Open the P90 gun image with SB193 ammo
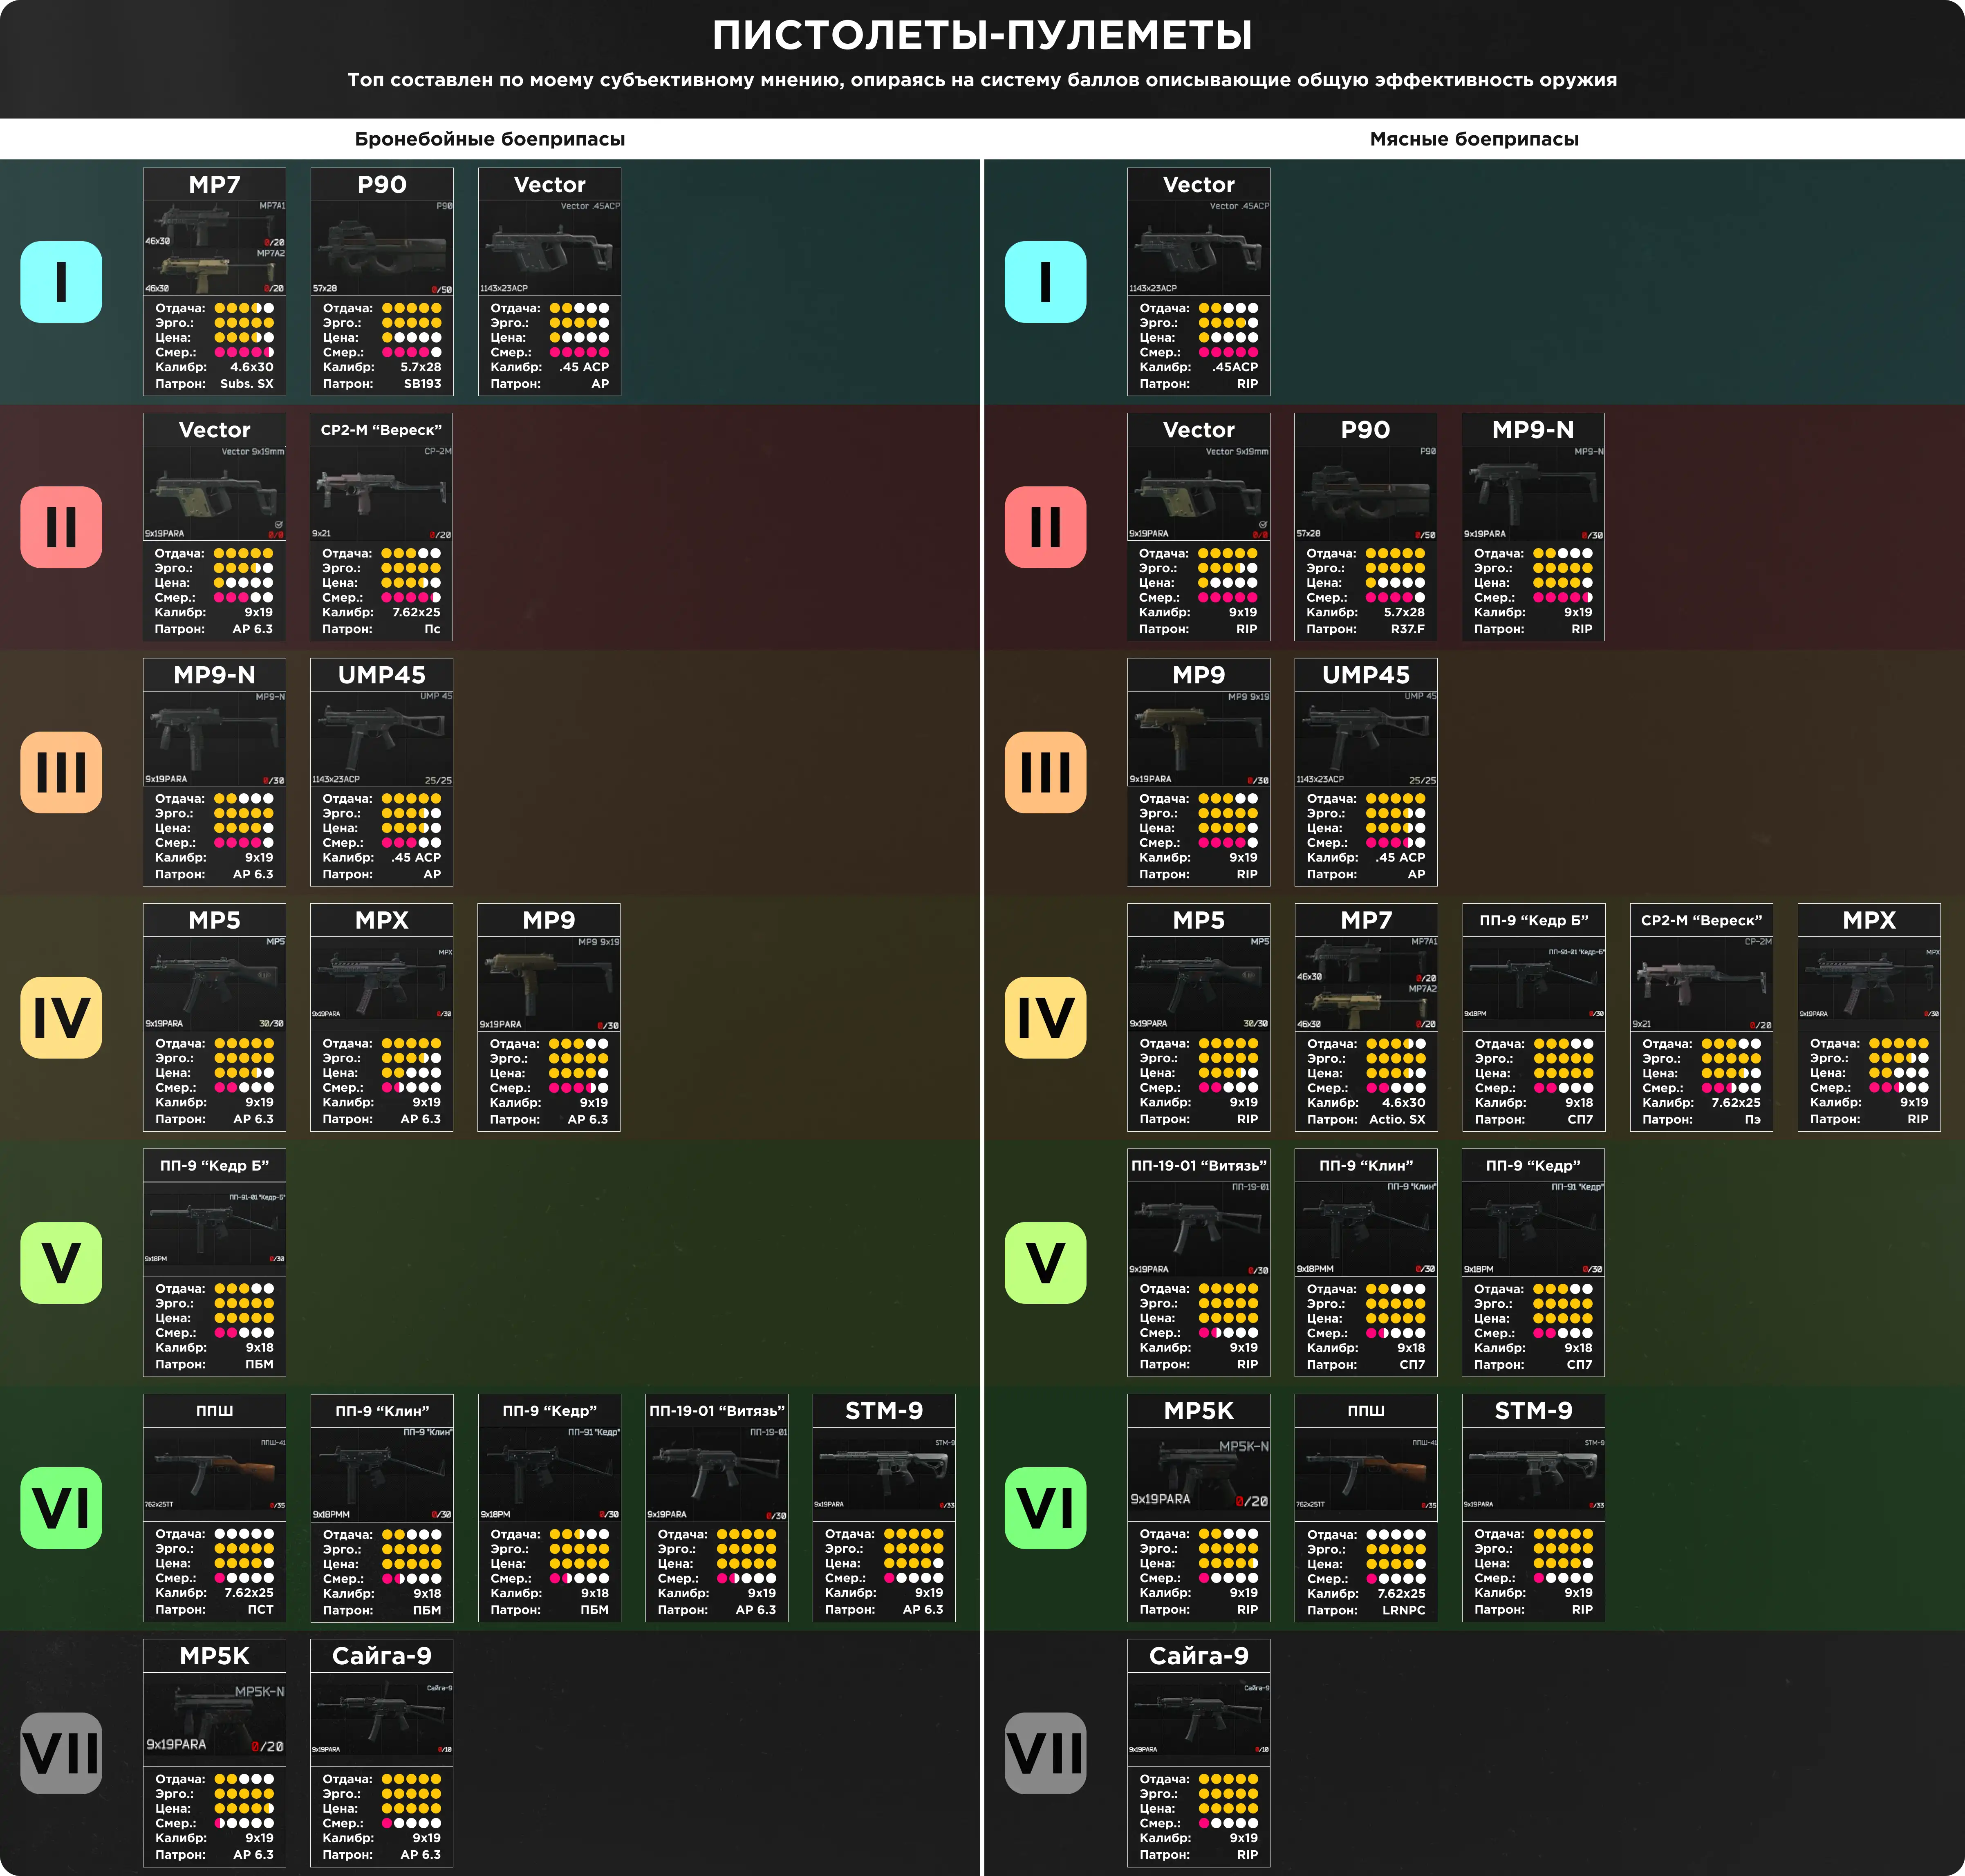Viewport: 1965px width, 1876px height. tap(382, 248)
